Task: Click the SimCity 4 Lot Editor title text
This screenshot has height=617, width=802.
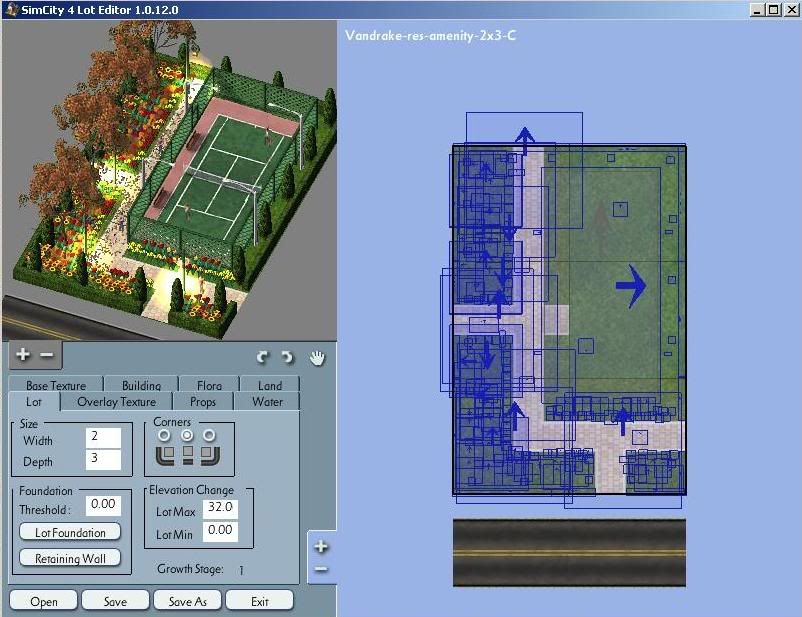Action: [x=100, y=10]
